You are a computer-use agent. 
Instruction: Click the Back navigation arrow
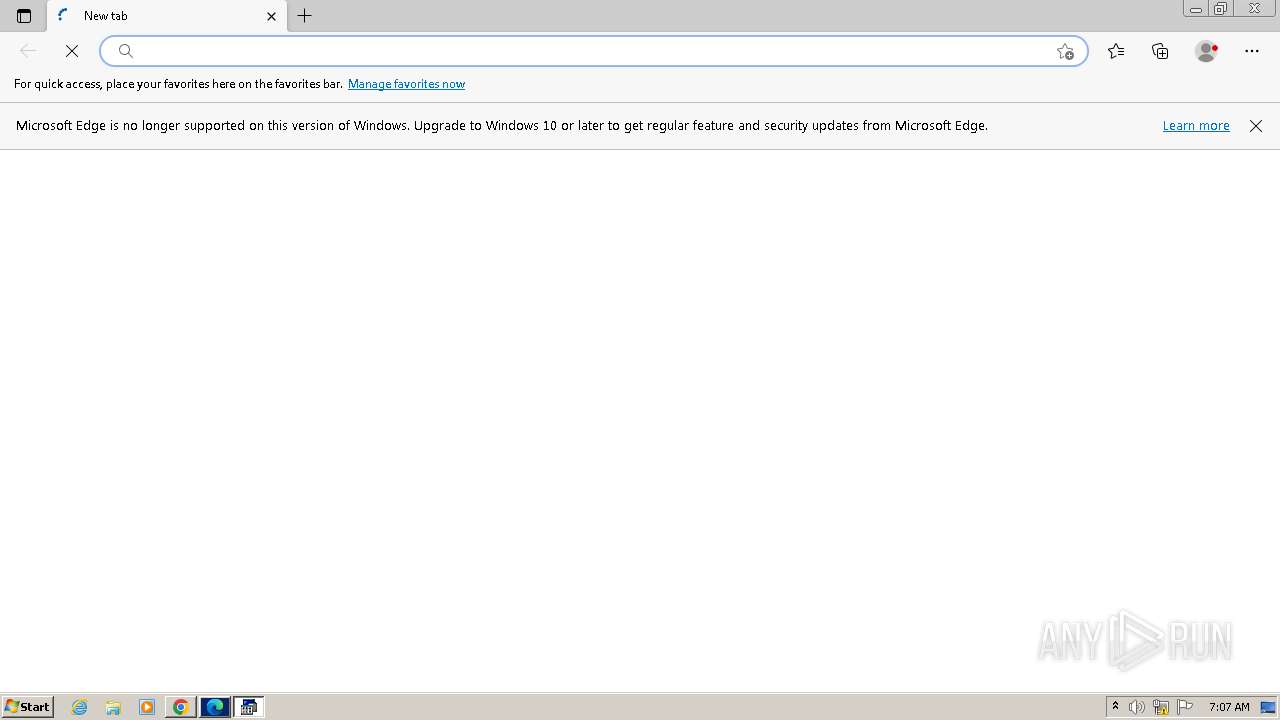pyautogui.click(x=28, y=51)
